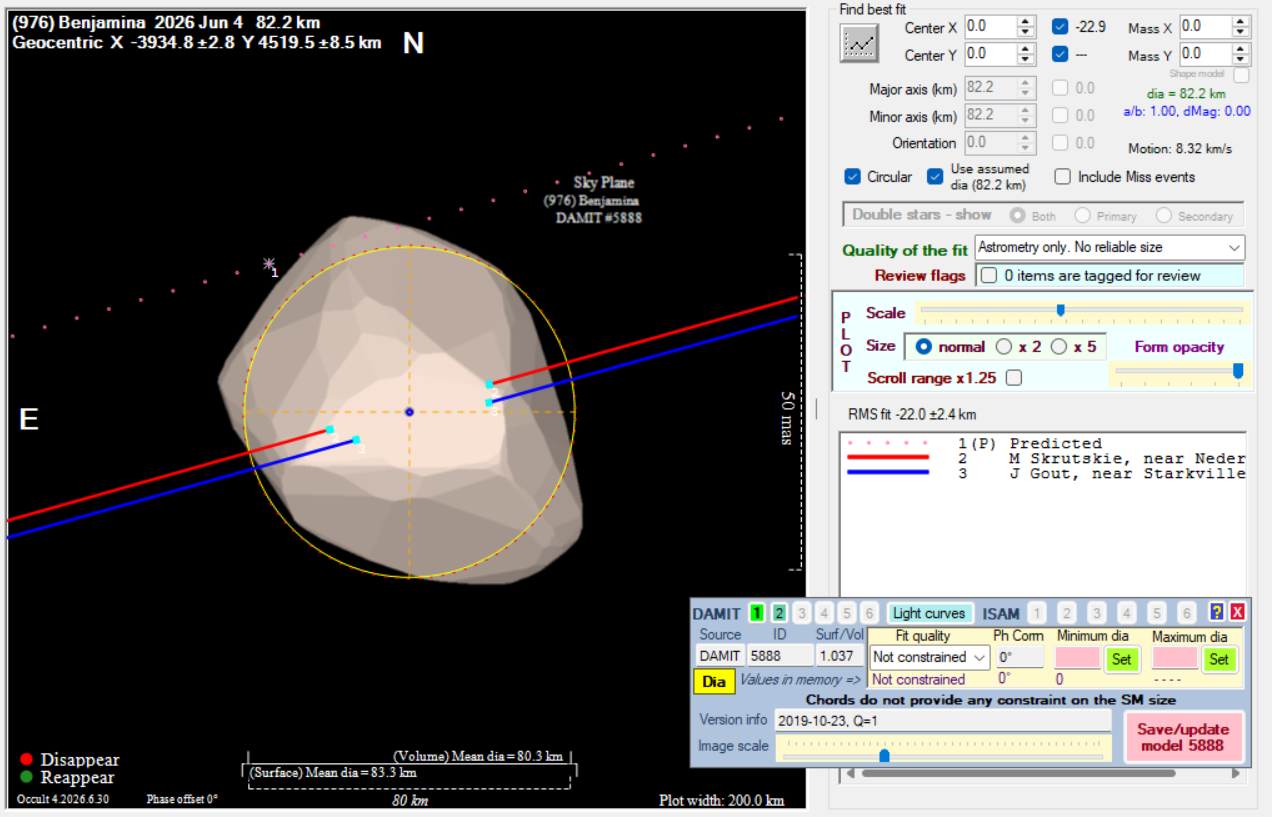Click the Light curves button
Image resolution: width=1272 pixels, height=817 pixels.
pyautogui.click(x=929, y=613)
